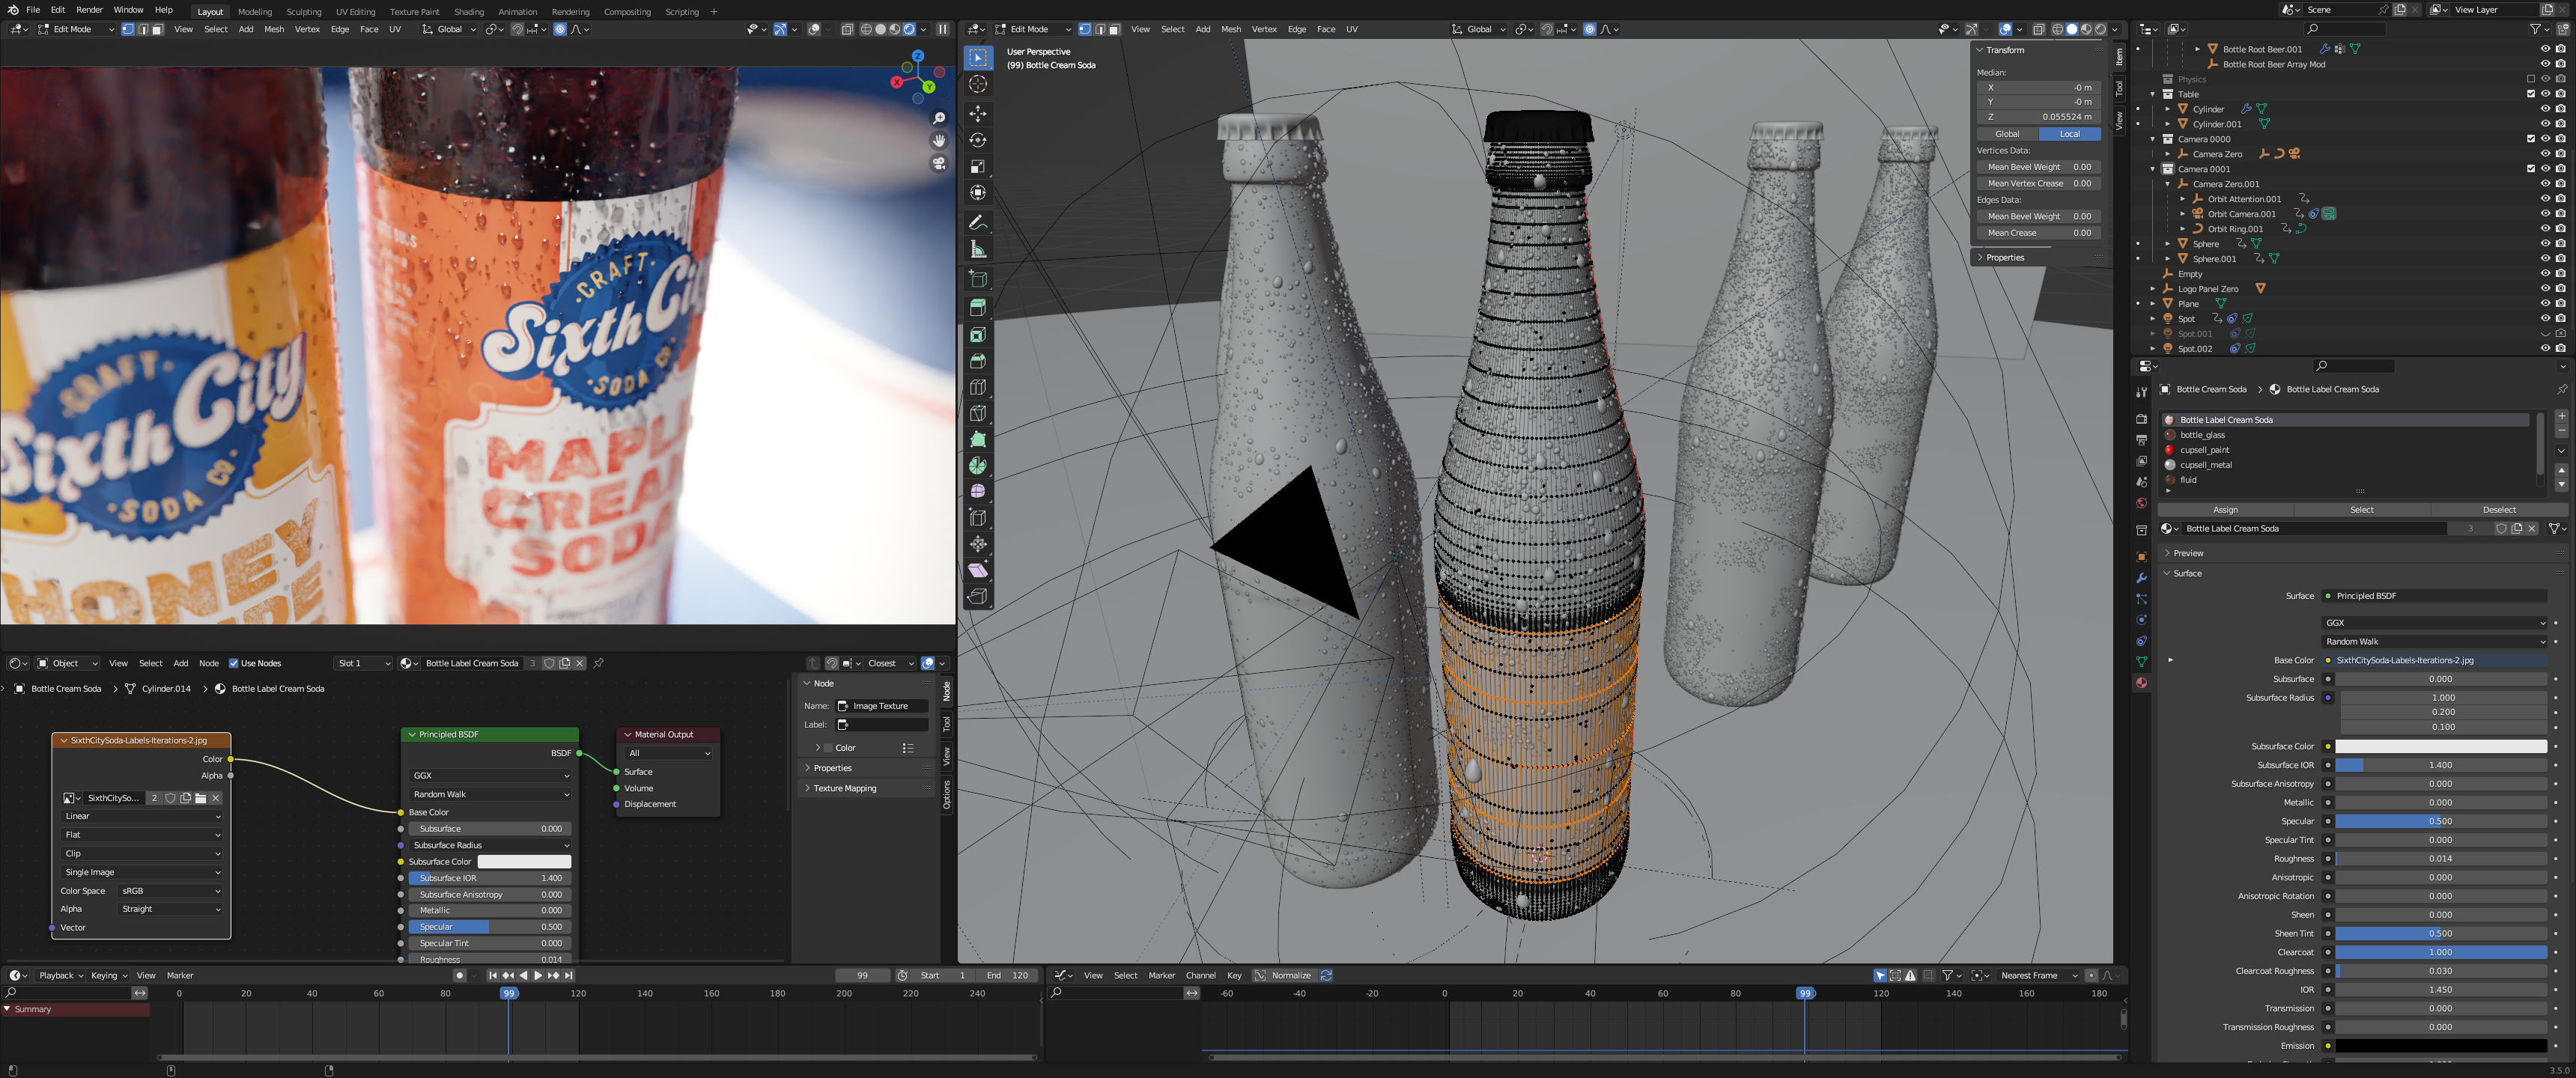Show Spot.001 via its closed eye icon
2576x1078 pixels.
tap(2545, 334)
